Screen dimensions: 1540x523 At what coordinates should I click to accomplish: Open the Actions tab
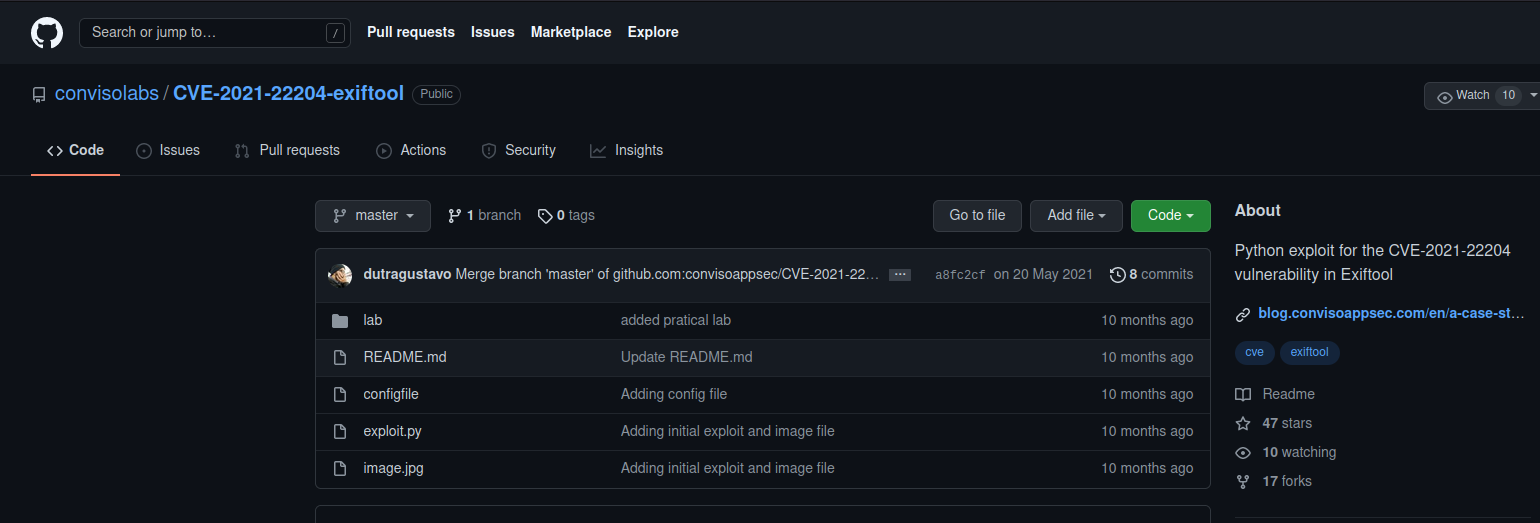pos(411,150)
